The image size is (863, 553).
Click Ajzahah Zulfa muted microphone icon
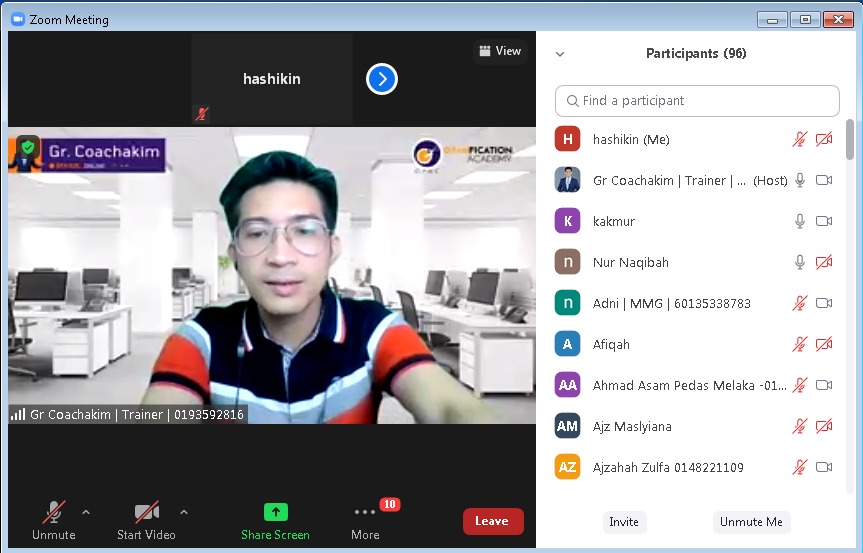800,467
